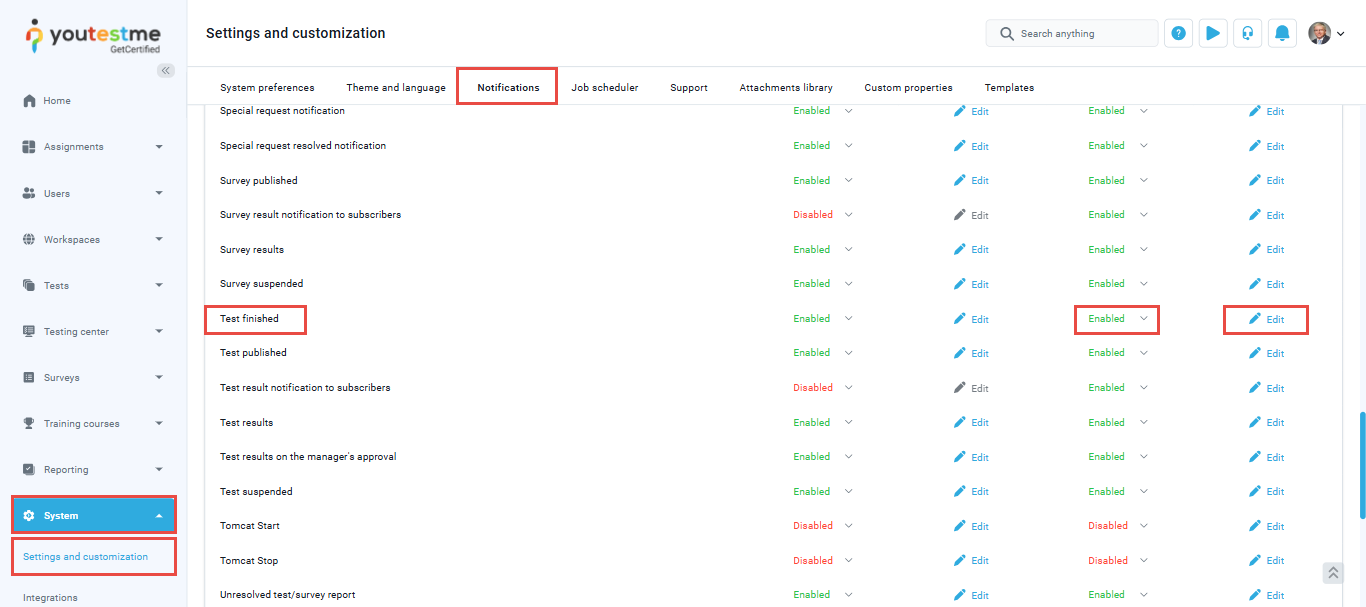Switch to Job scheduler tab
Viewport: 1366px width, 607px height.
pos(605,88)
